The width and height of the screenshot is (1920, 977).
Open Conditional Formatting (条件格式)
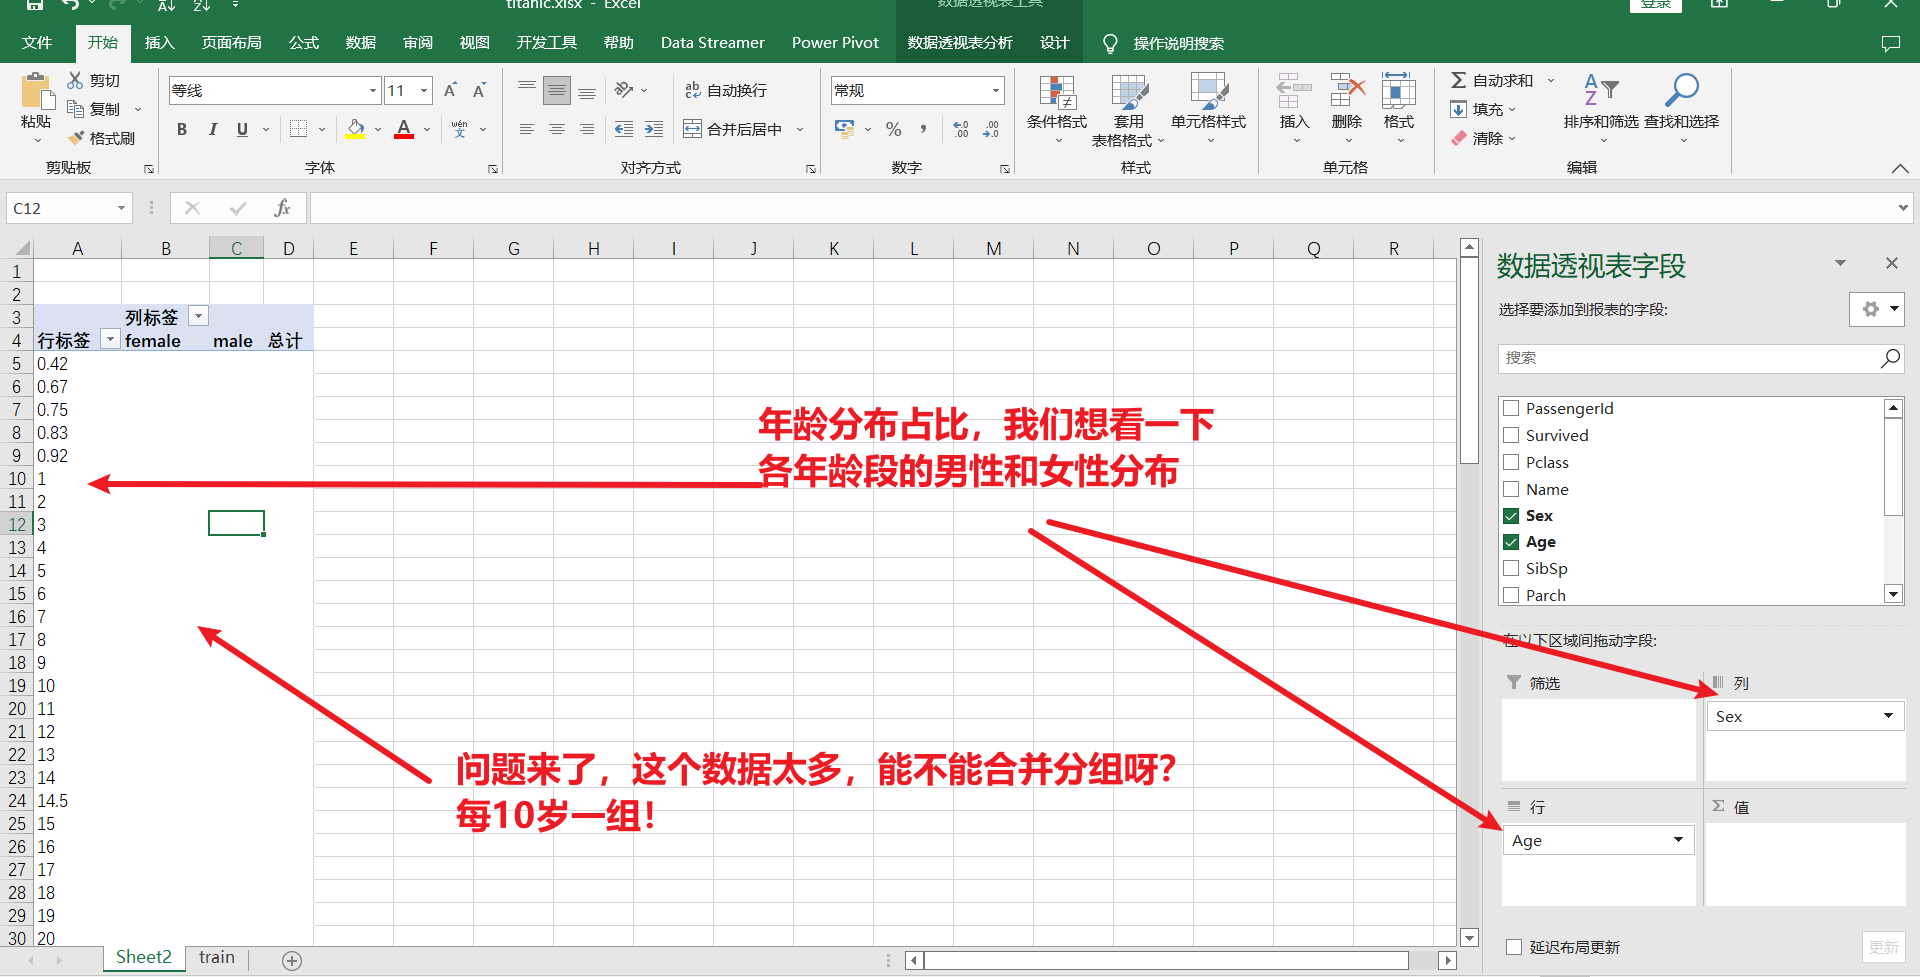click(x=1057, y=110)
